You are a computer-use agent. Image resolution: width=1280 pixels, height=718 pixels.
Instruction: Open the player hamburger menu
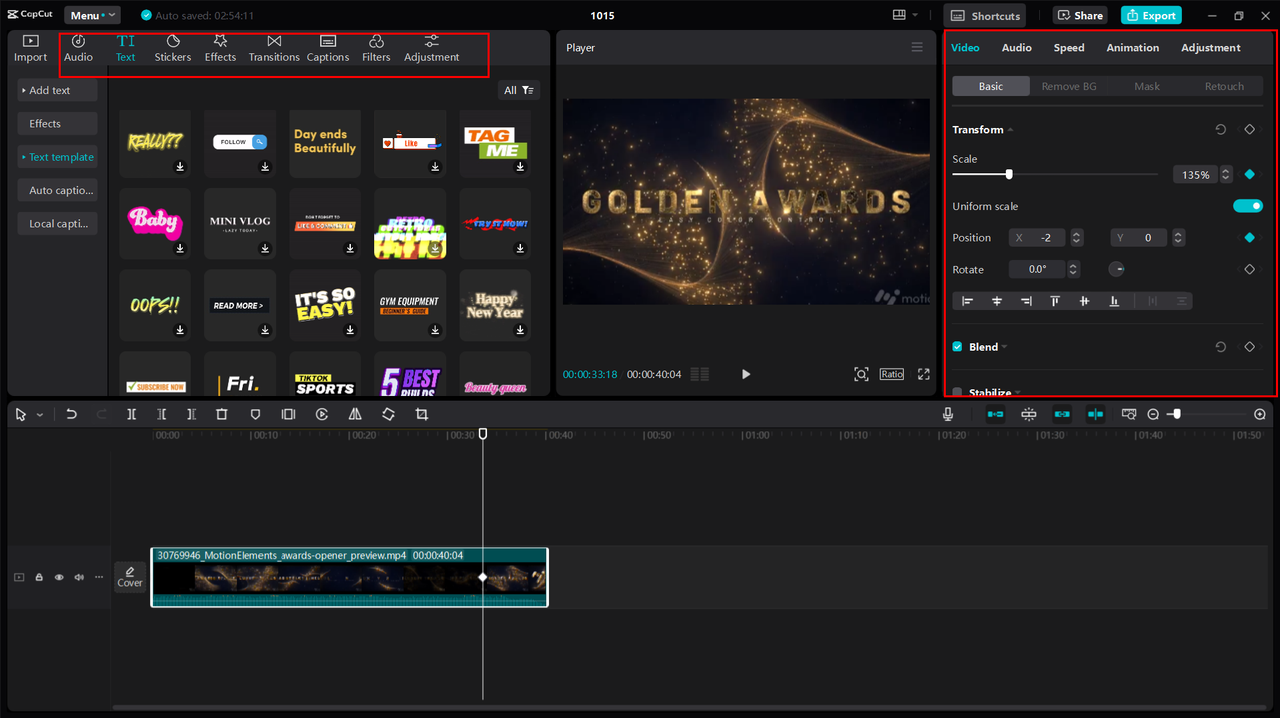tap(917, 48)
